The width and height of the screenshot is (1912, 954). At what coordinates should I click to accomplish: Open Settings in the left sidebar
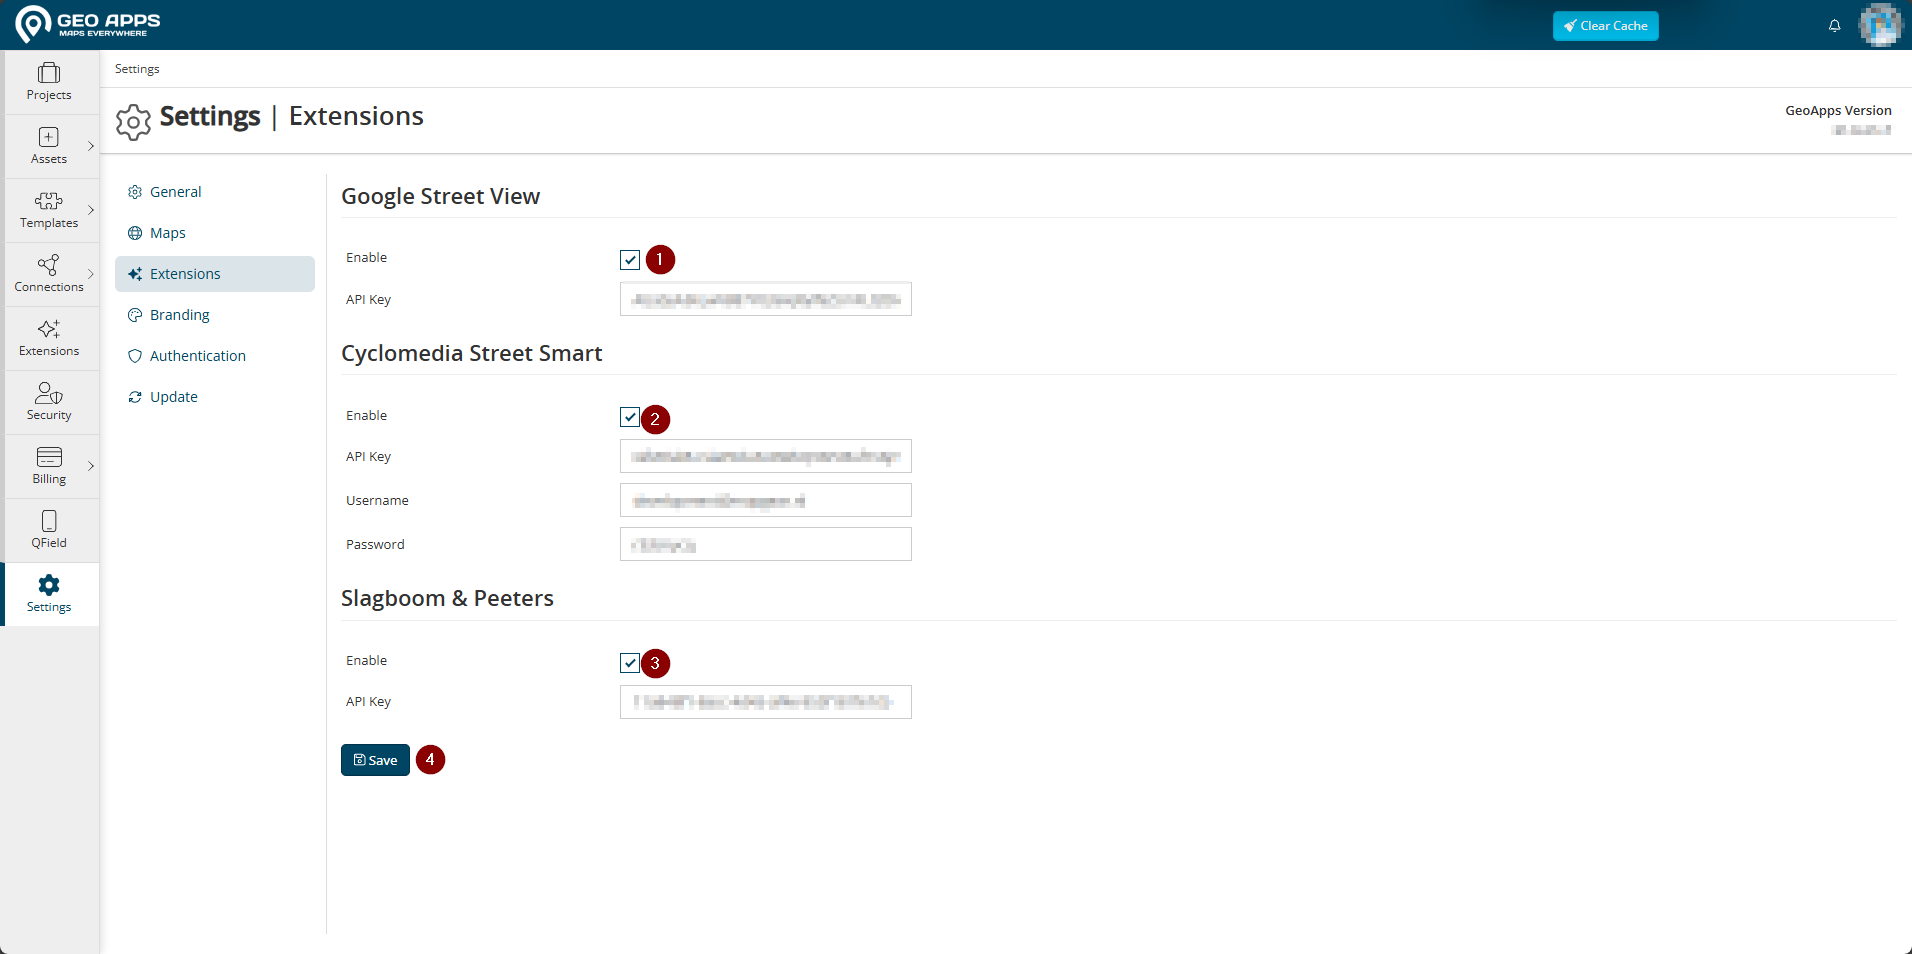(x=49, y=594)
